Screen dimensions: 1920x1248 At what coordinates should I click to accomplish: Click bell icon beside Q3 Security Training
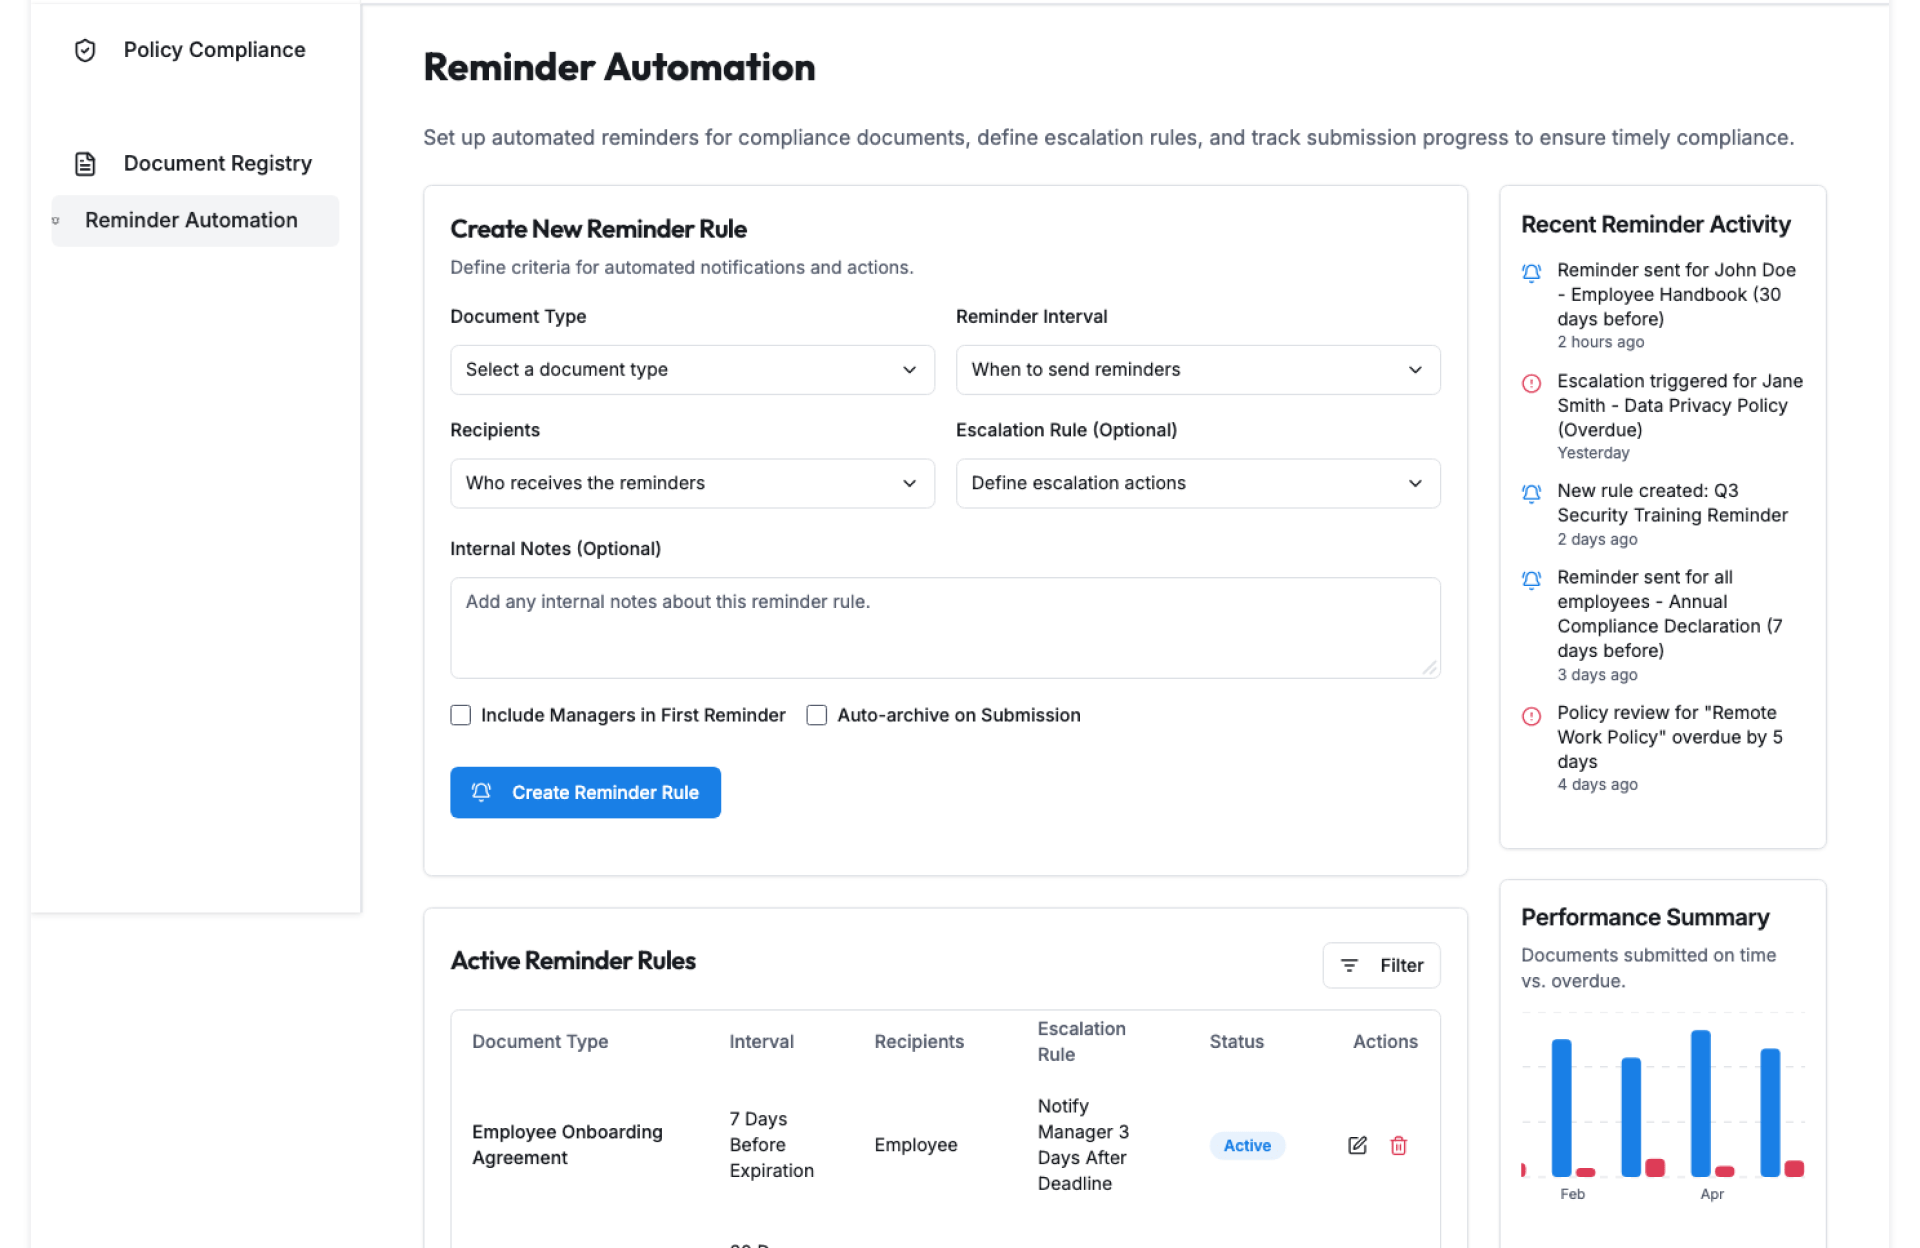[1530, 493]
